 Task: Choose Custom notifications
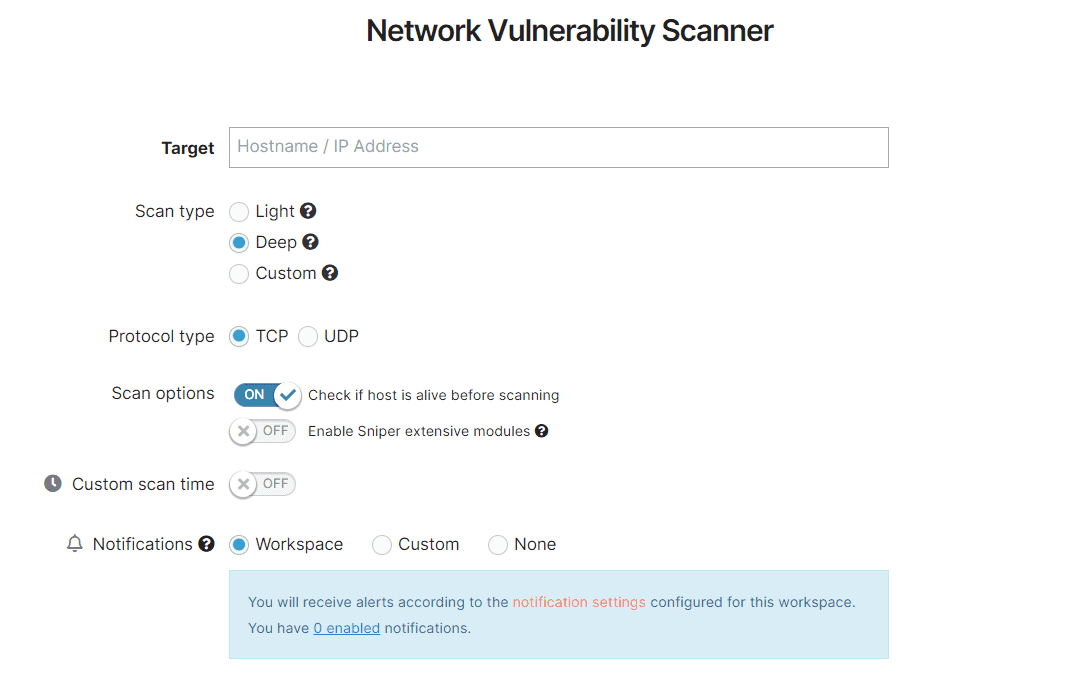pyautogui.click(x=381, y=544)
